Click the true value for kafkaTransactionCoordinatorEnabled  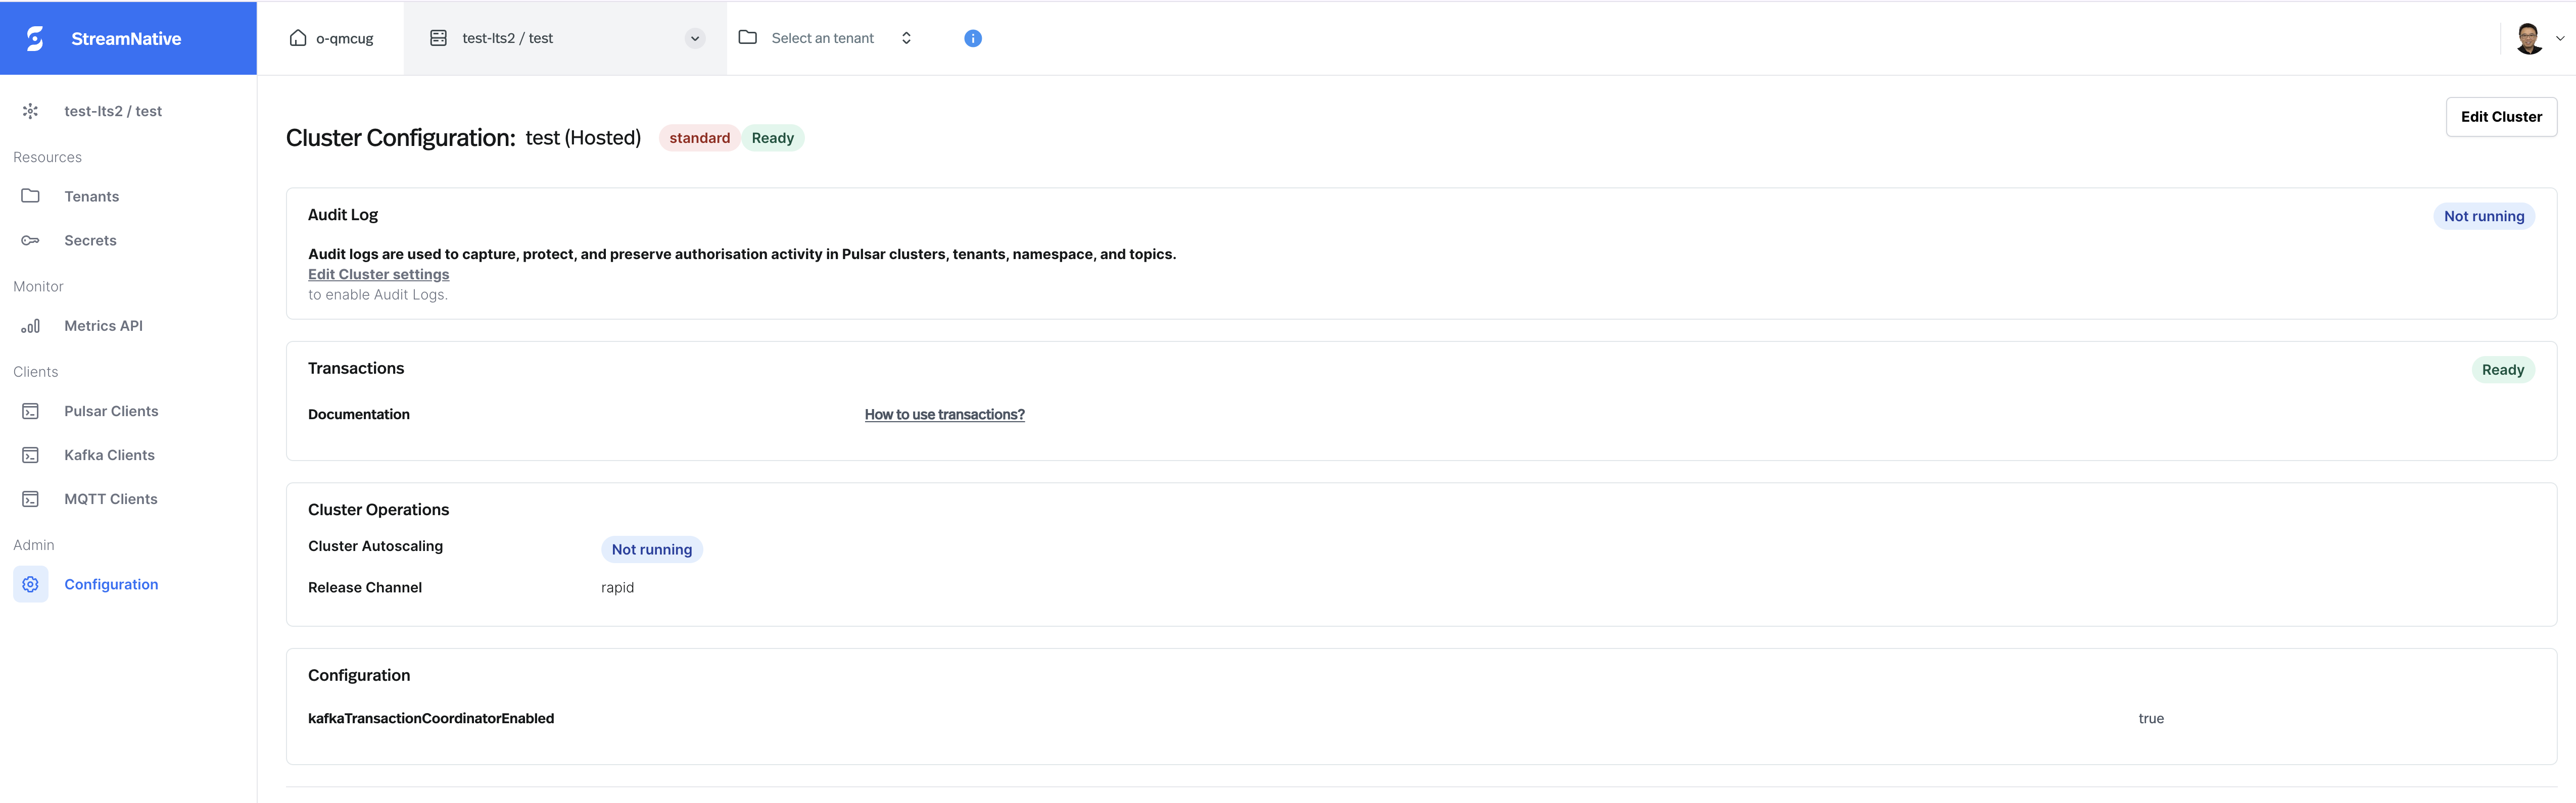(2151, 718)
